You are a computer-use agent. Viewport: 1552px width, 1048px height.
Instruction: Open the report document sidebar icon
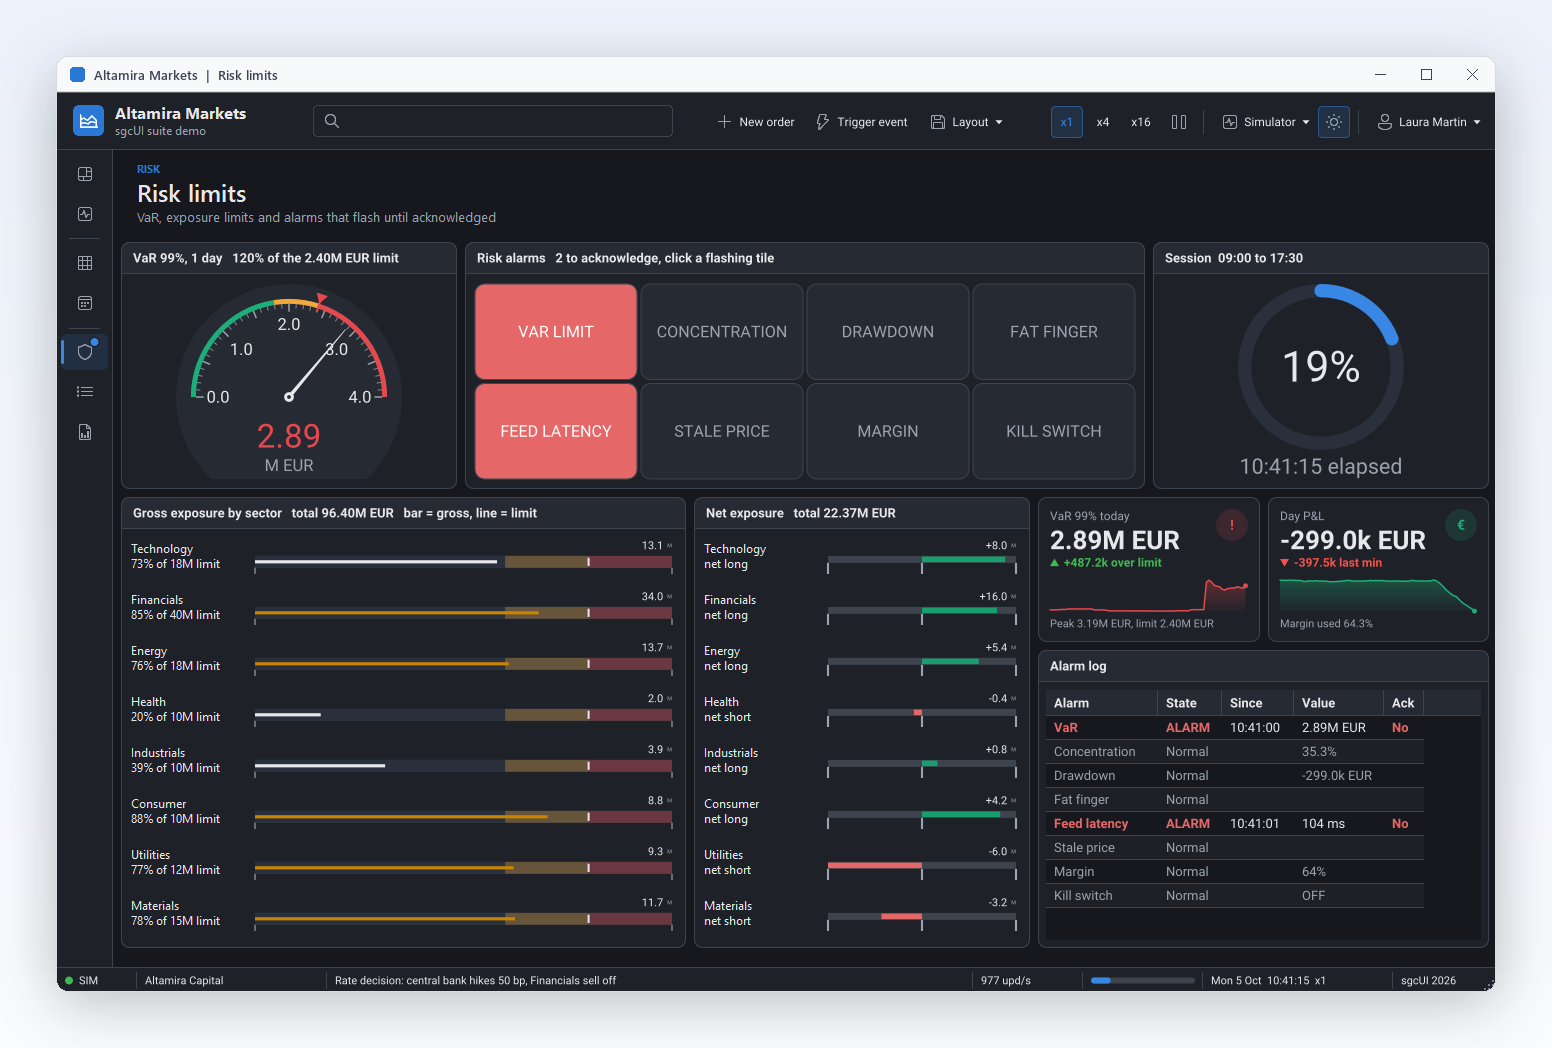[85, 432]
